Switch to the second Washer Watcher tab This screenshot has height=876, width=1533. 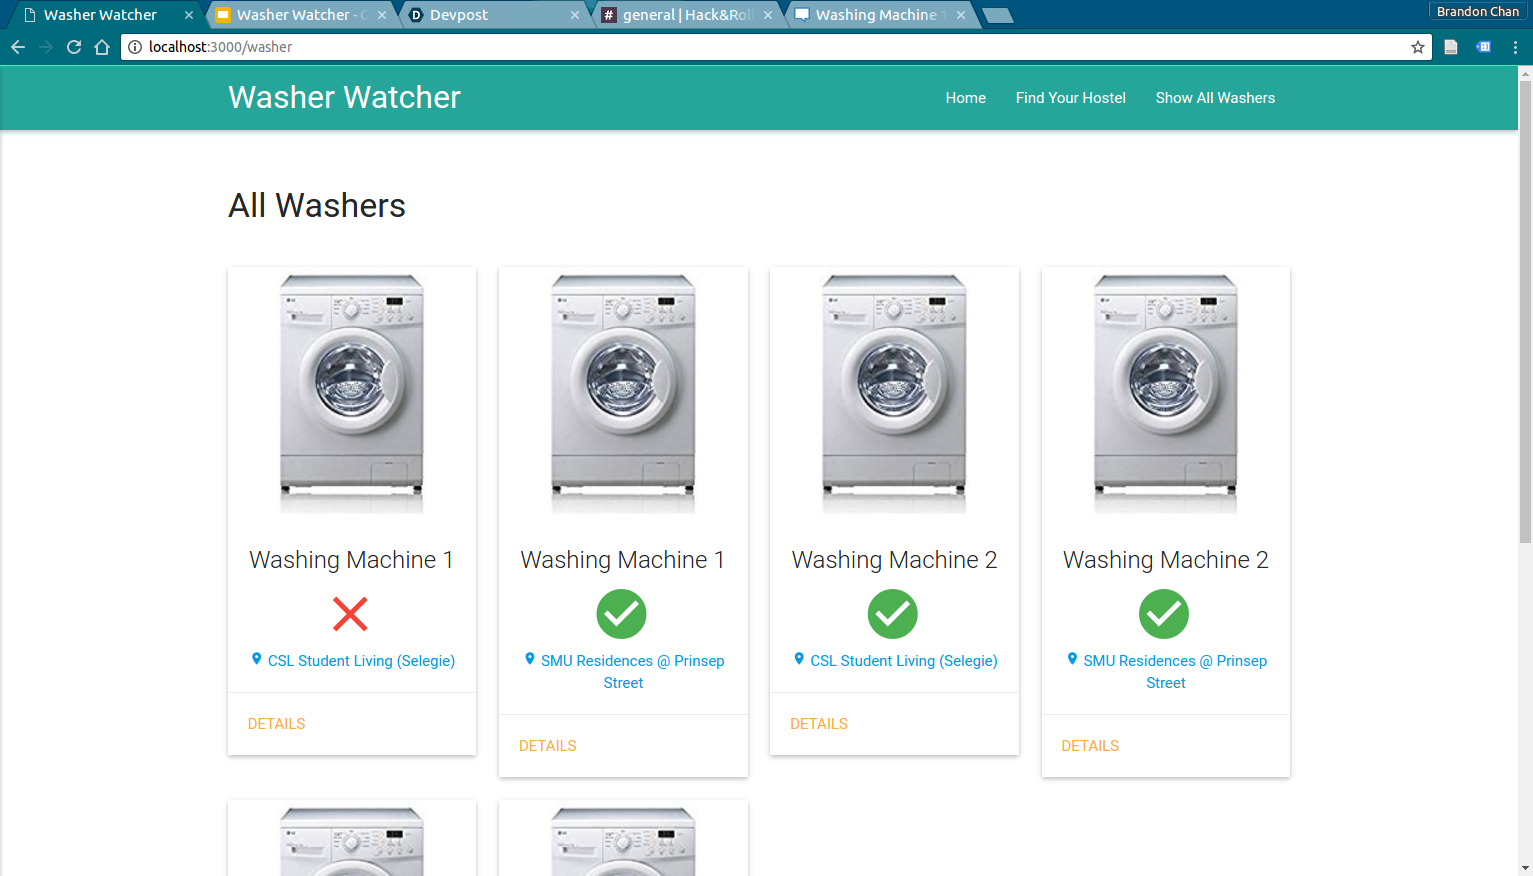[300, 15]
